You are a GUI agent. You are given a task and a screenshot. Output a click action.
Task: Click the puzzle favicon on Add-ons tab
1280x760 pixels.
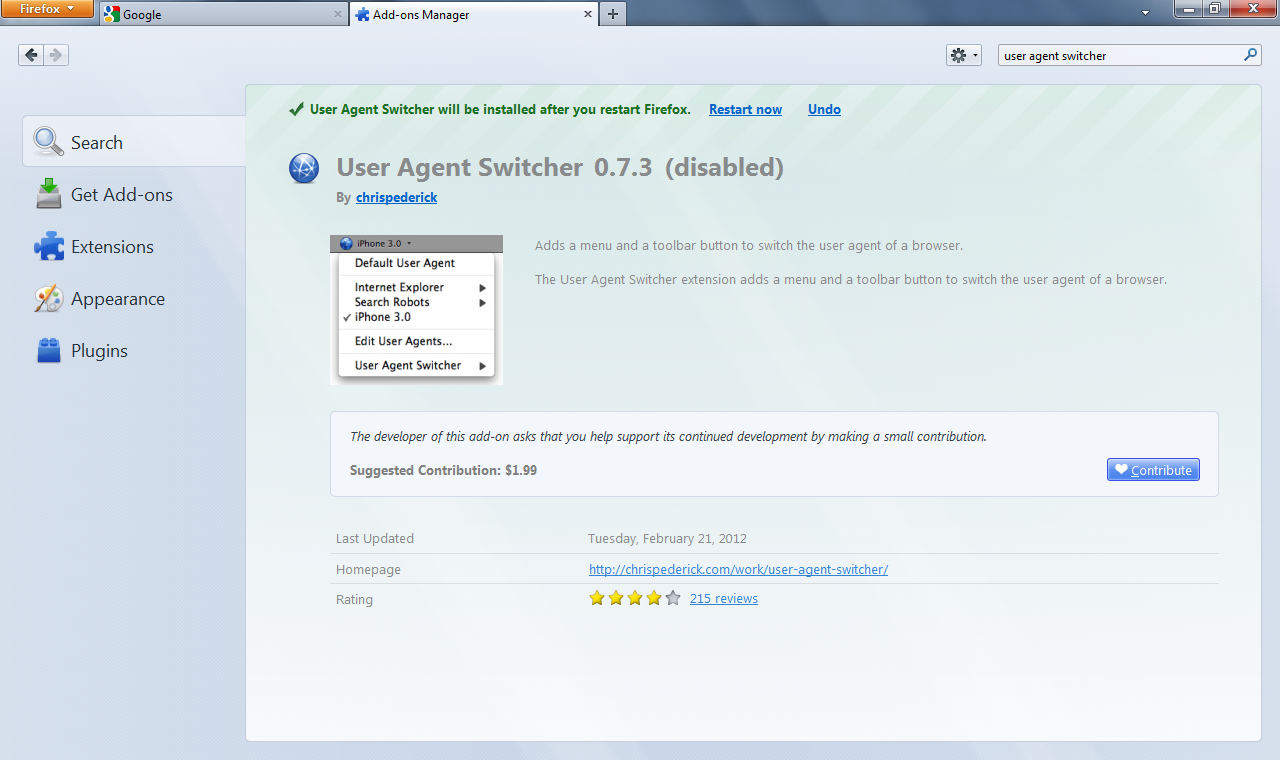361,14
